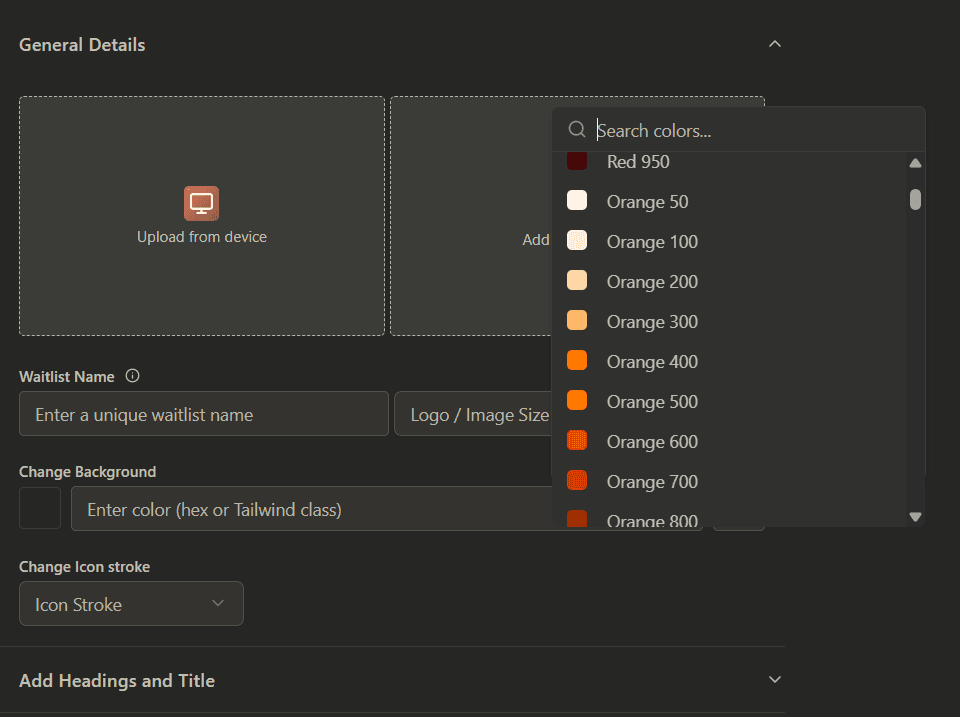Screen dimensions: 960x717
Task: Collapse the General Details section
Action: pos(774,44)
